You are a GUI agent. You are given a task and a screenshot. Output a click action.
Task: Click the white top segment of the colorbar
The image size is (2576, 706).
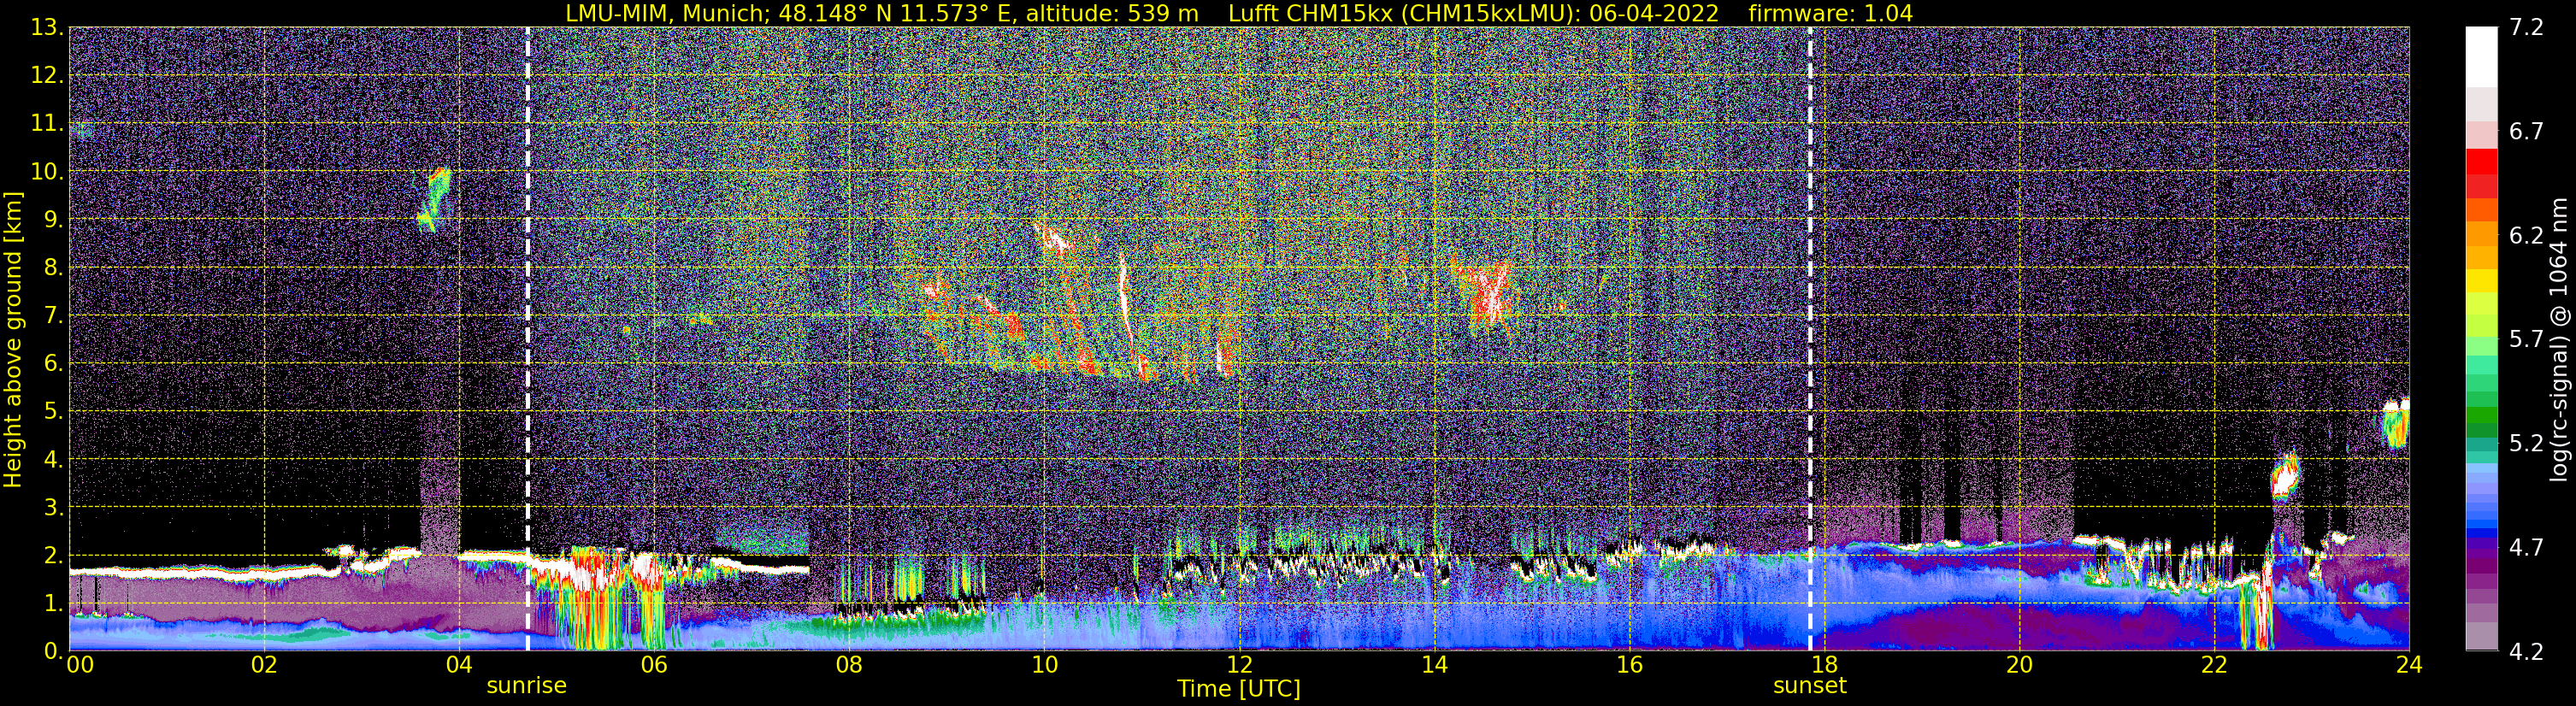(x=2481, y=56)
